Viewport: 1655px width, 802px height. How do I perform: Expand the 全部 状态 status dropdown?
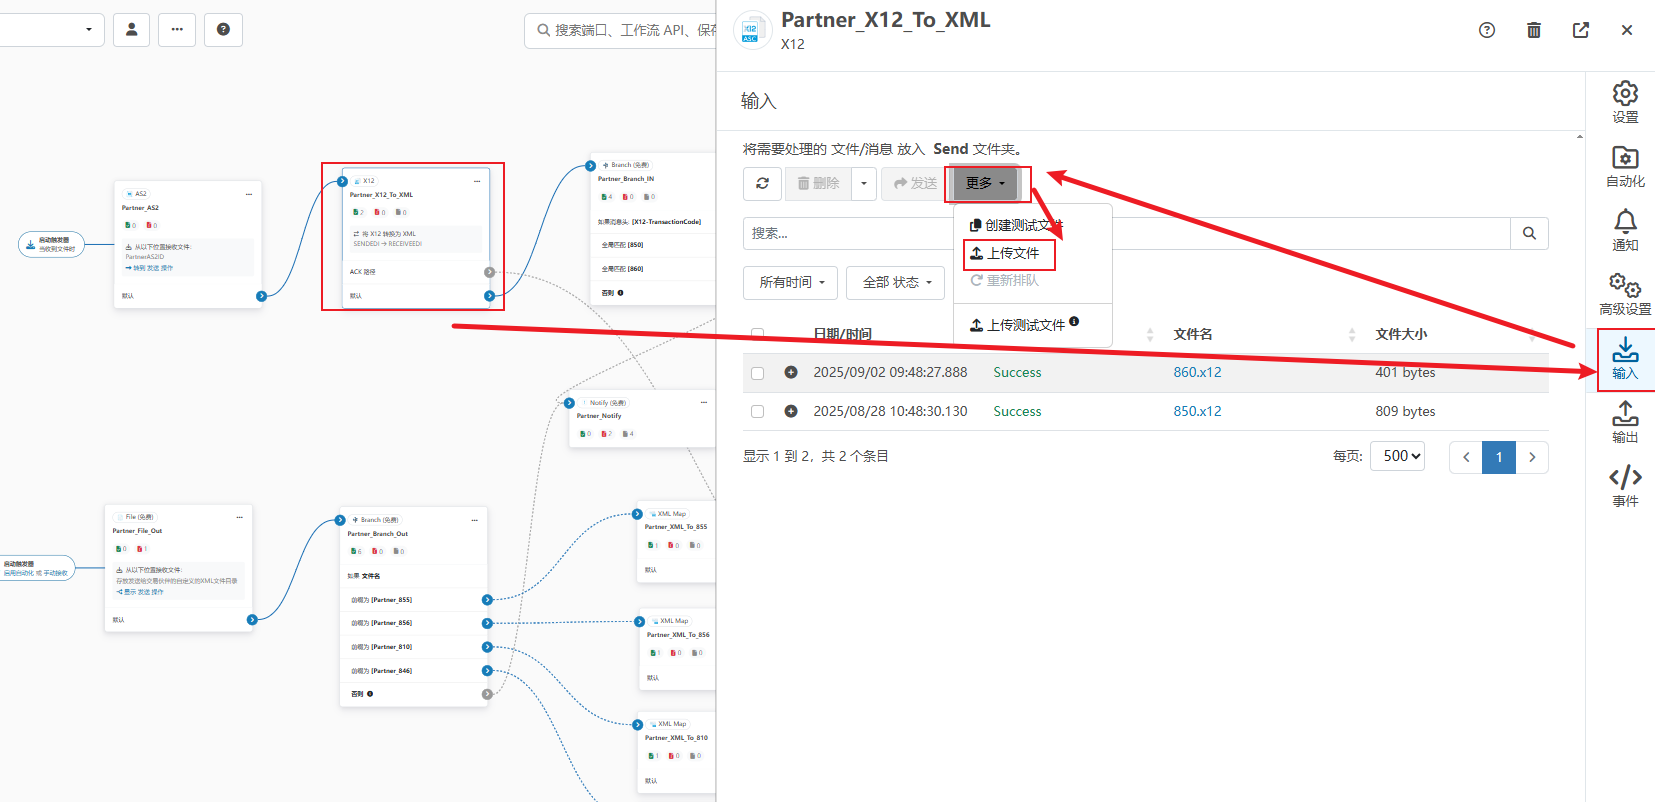[x=896, y=283]
